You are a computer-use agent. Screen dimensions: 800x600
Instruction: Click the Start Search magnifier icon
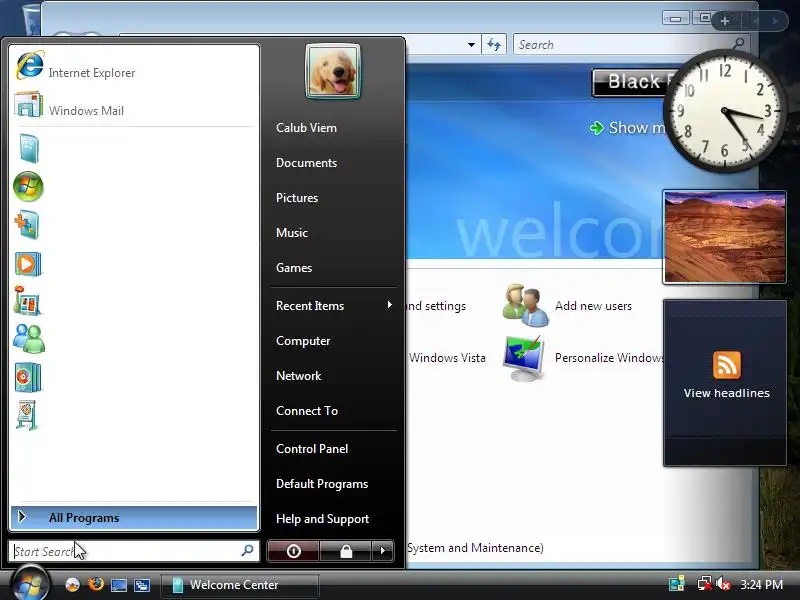(x=247, y=551)
